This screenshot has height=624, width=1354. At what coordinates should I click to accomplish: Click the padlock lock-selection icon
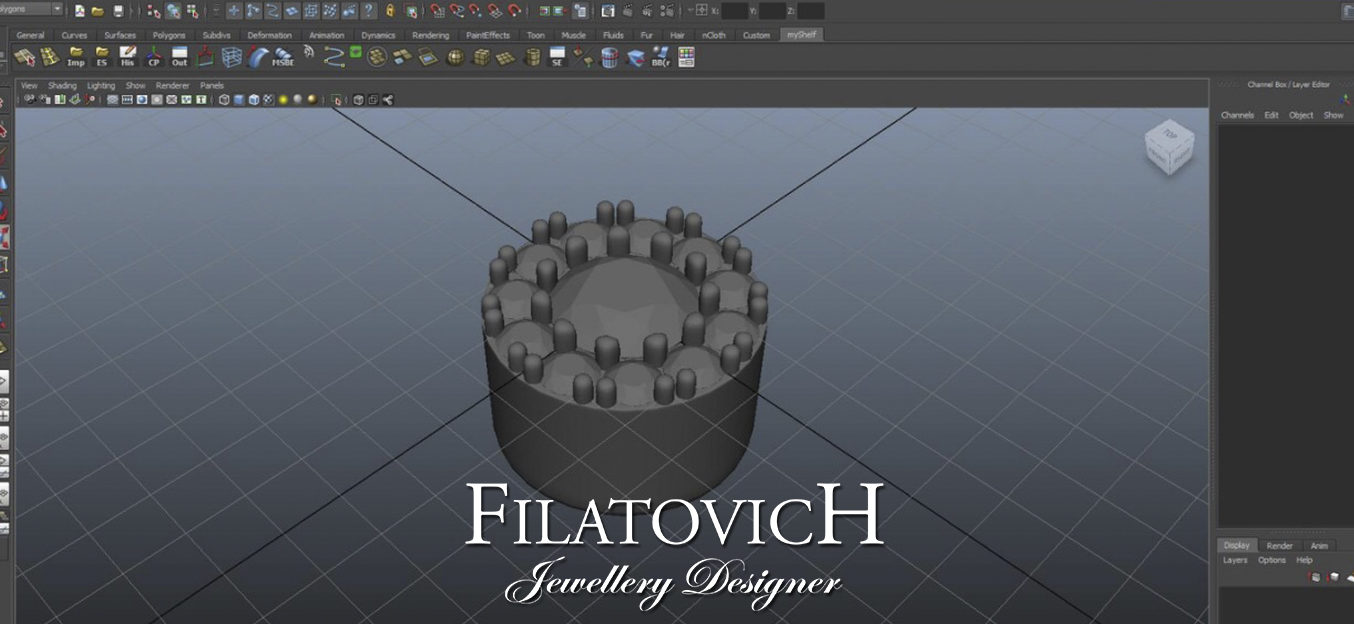click(x=391, y=11)
